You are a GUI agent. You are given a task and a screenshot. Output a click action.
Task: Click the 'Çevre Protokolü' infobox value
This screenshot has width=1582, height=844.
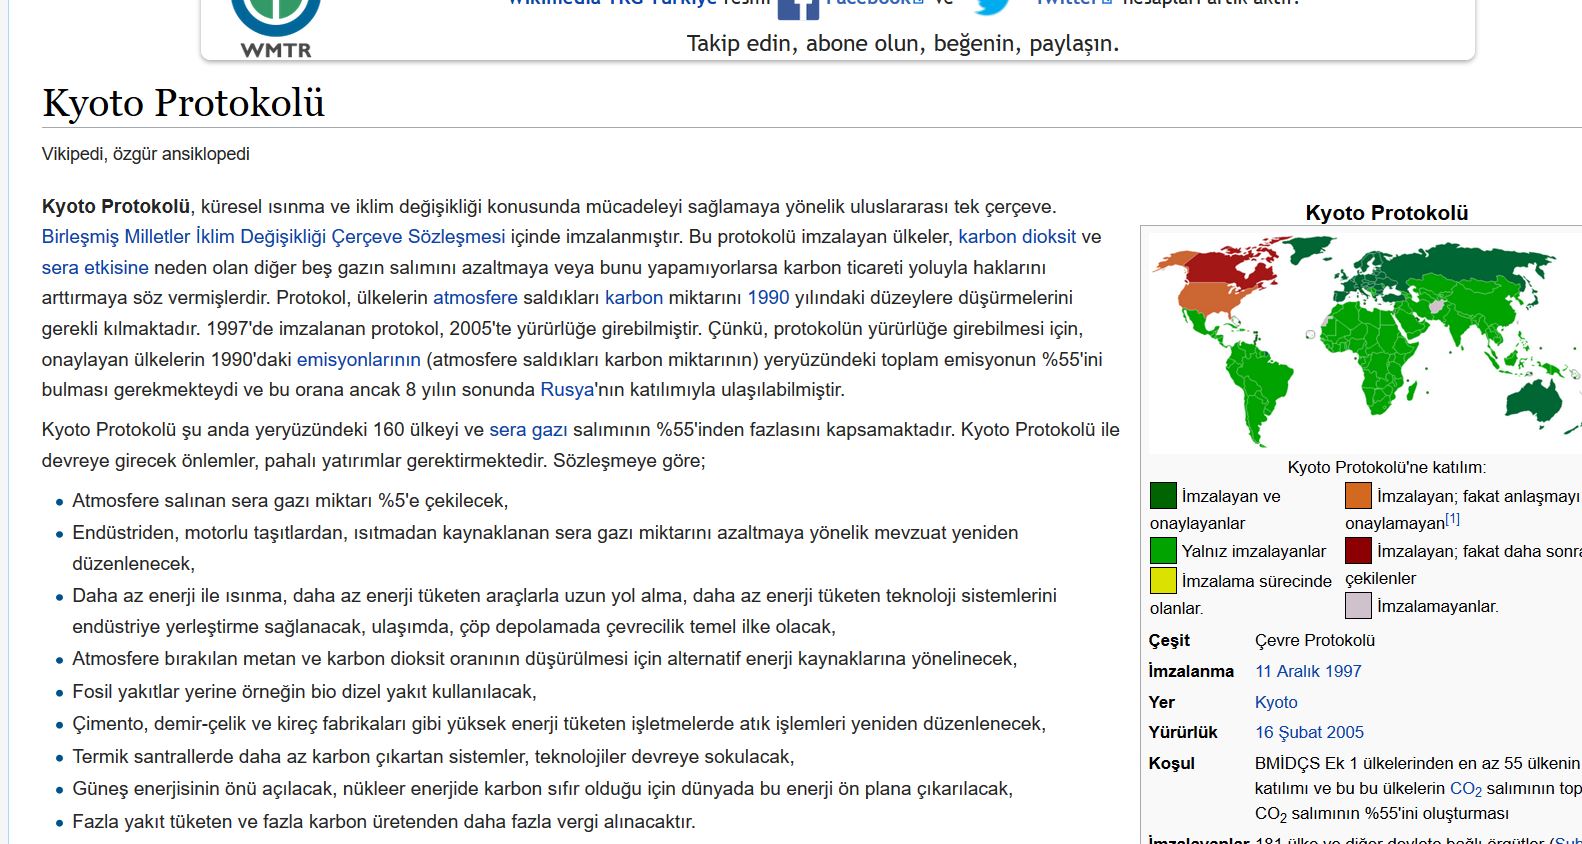tap(1315, 640)
